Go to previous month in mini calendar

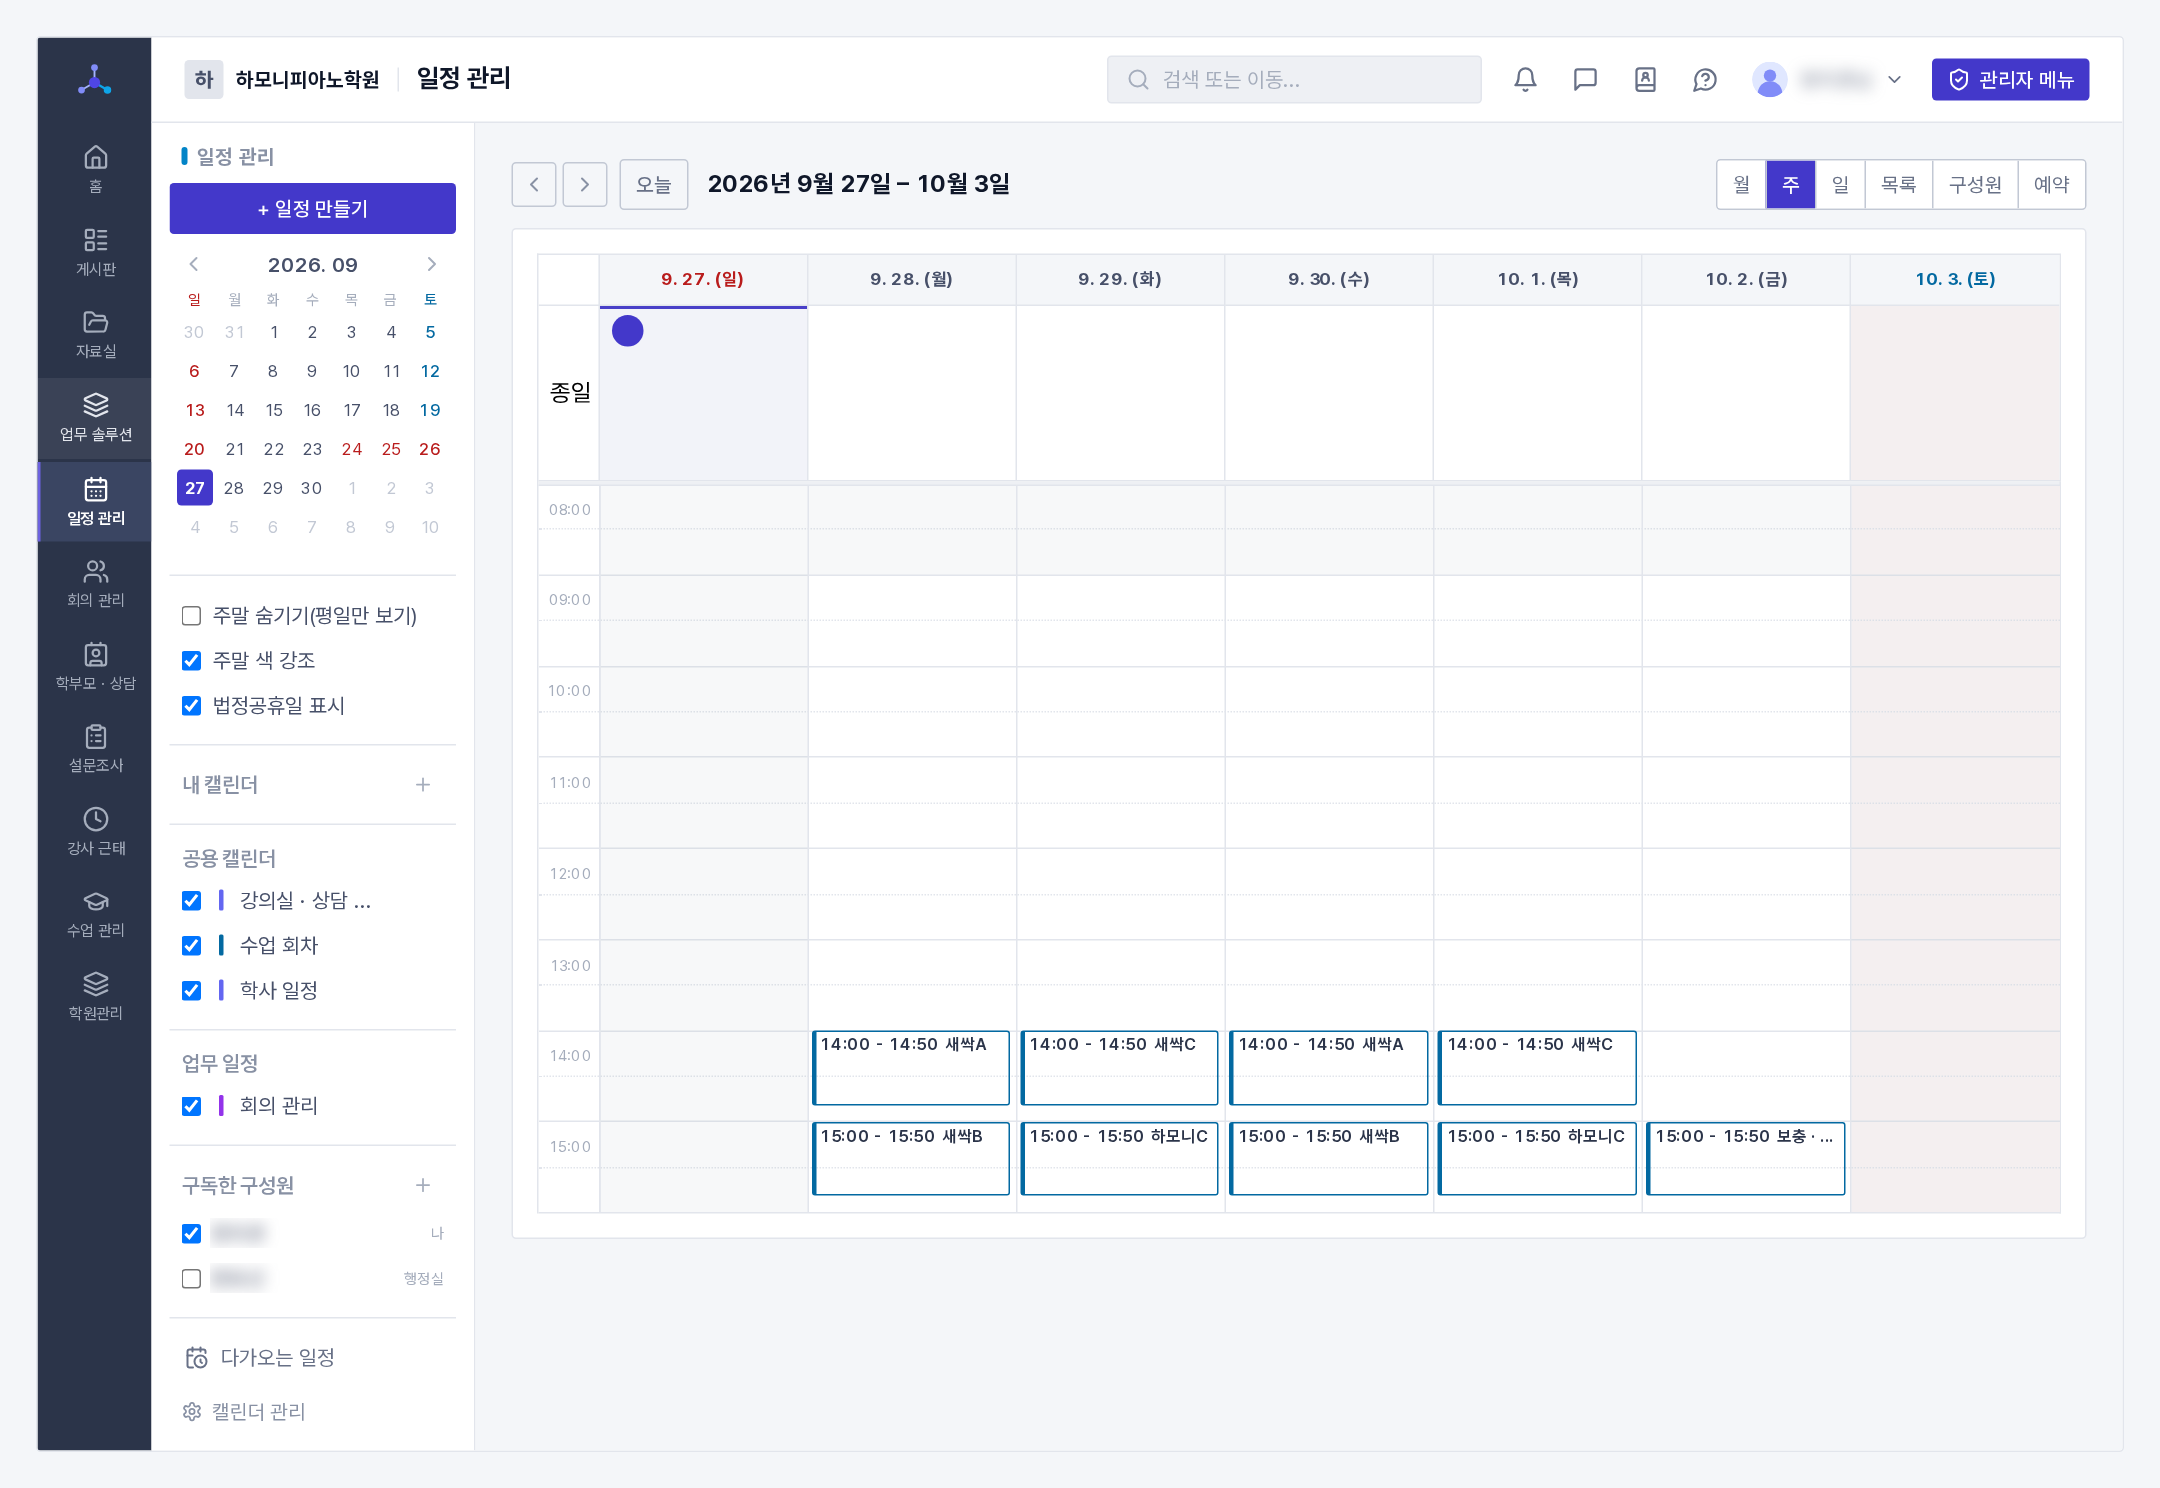click(x=194, y=264)
